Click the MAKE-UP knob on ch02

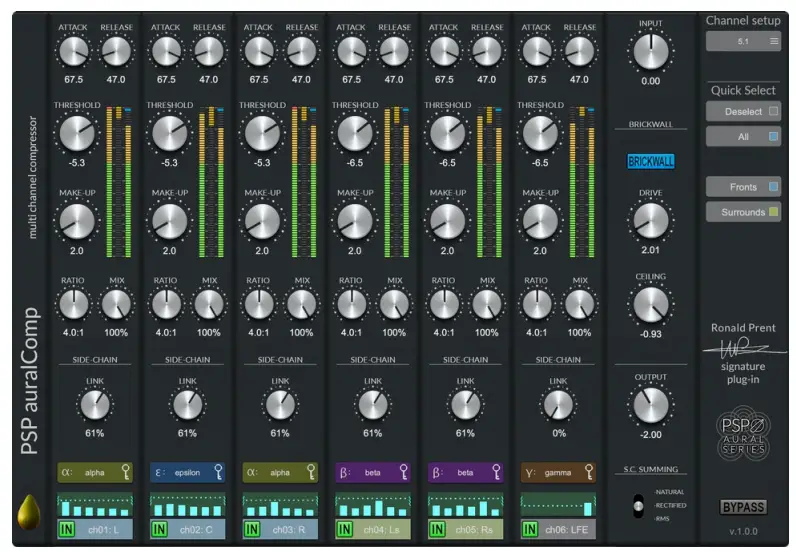coord(170,221)
